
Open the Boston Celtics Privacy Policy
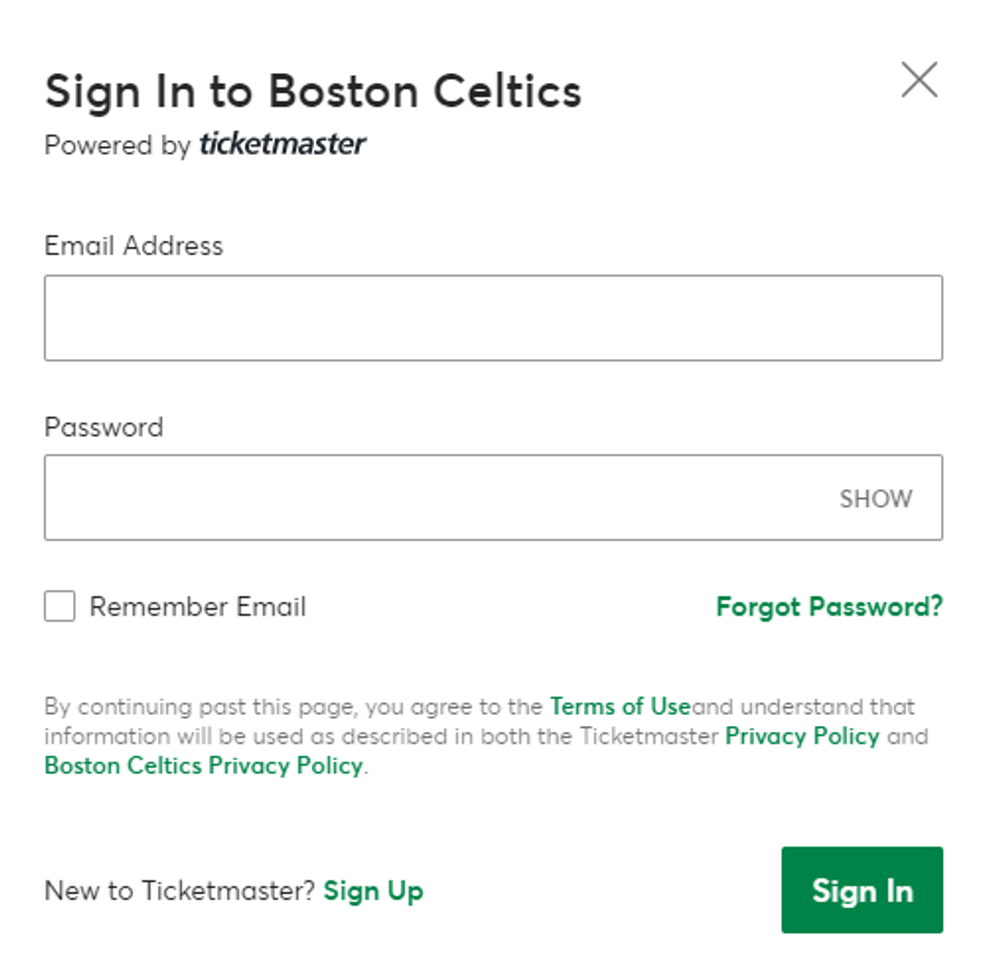point(200,767)
